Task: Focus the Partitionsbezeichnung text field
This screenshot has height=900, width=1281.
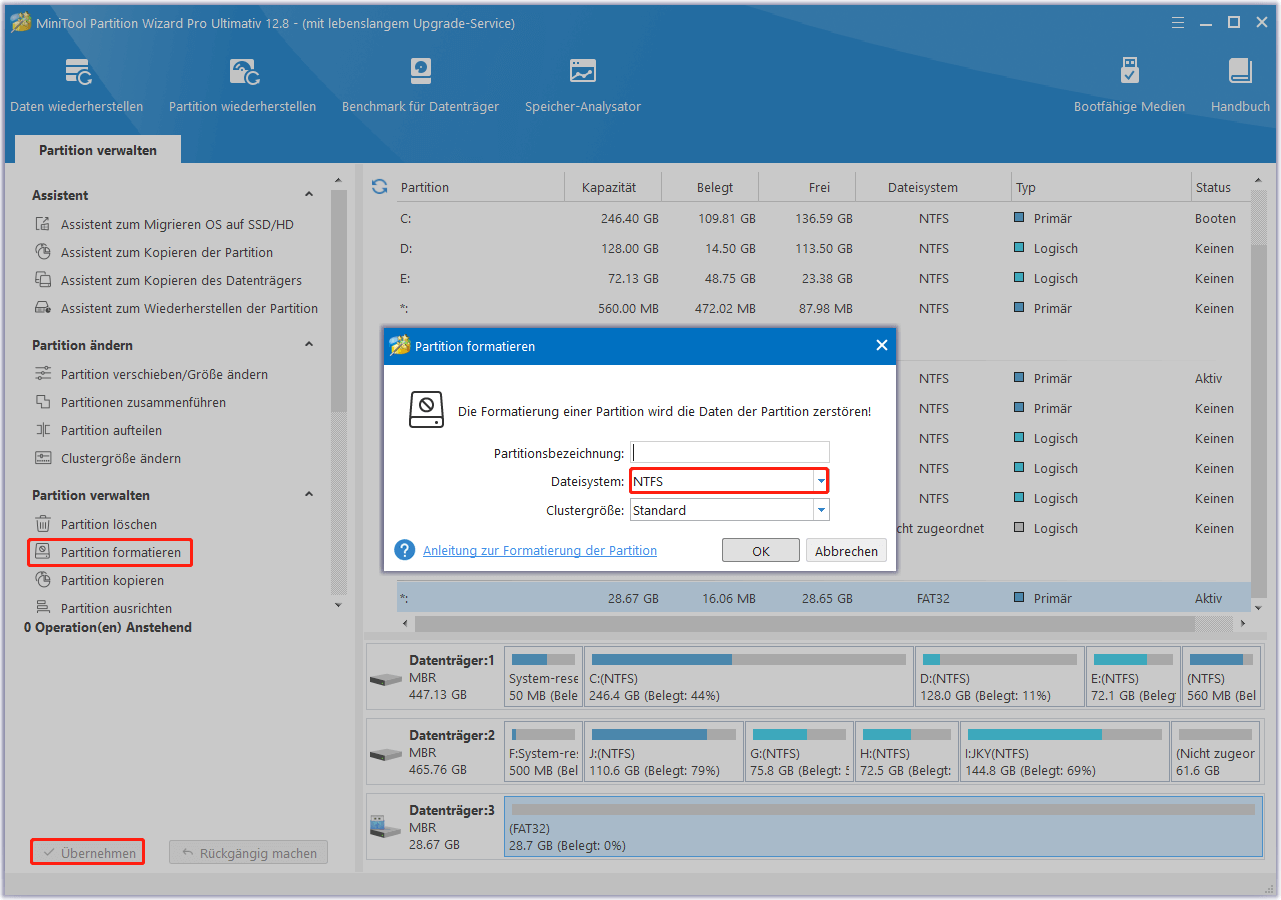Action: click(x=730, y=452)
